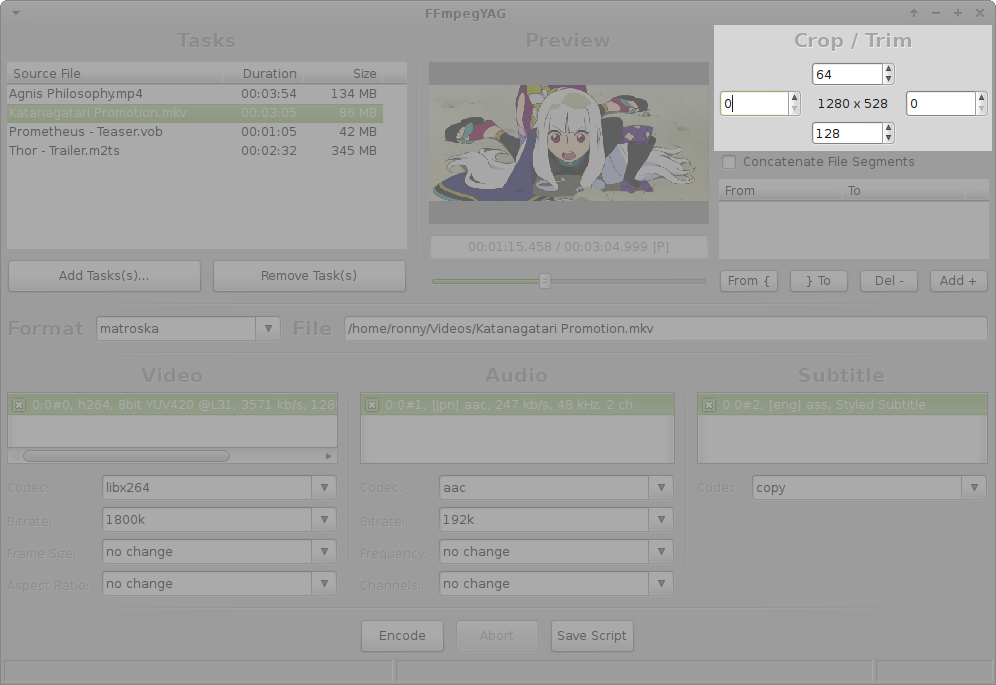Toggle audio stream 0:0#1 aac checkbox
996x685 pixels.
click(x=372, y=405)
